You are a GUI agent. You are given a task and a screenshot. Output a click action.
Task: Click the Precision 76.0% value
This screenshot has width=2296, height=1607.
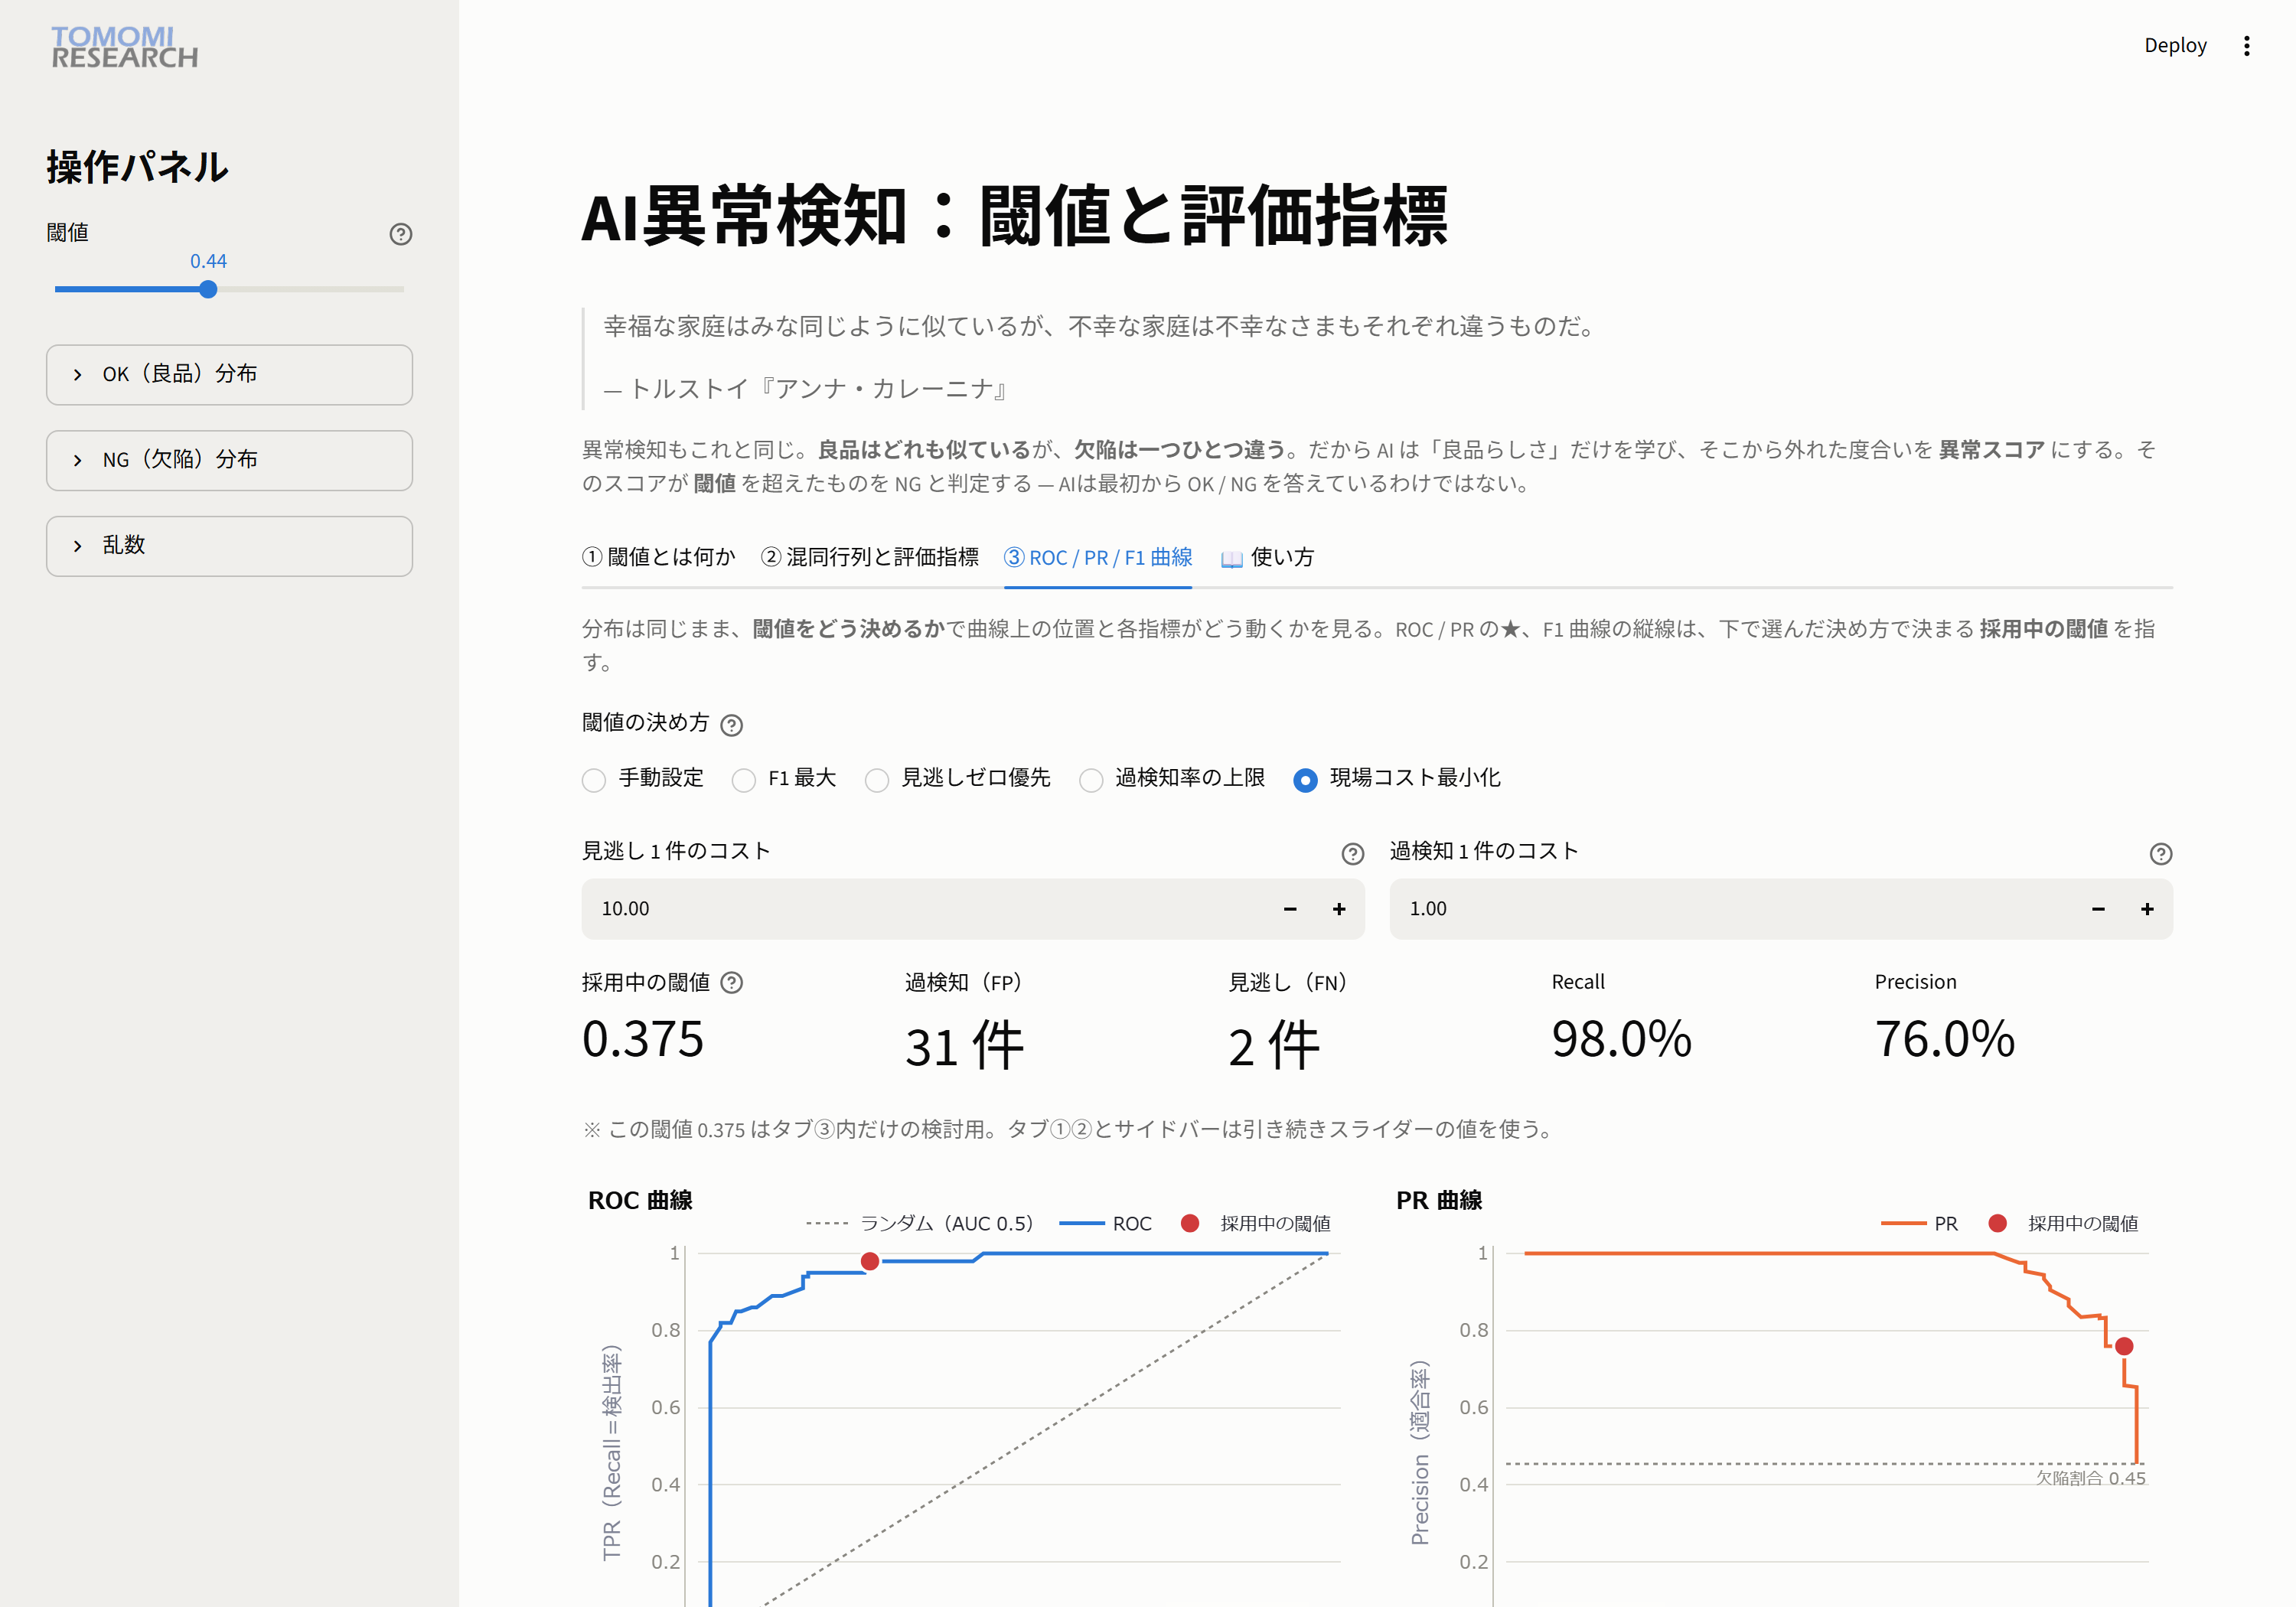1944,1040
